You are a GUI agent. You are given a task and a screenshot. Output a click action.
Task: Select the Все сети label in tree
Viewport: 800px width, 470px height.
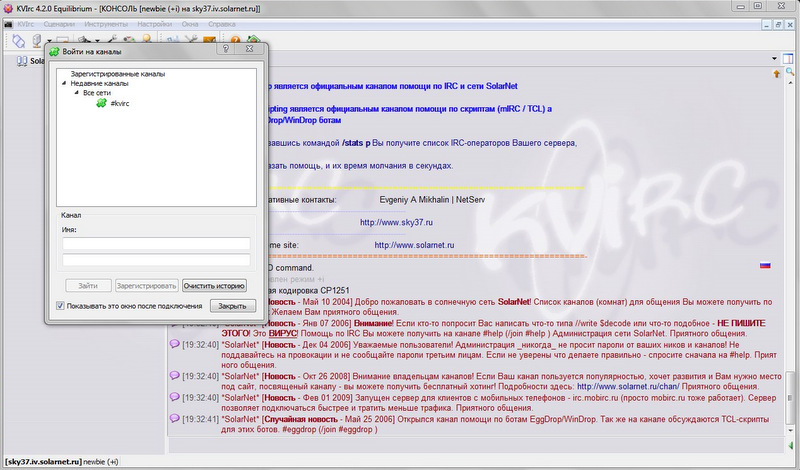(97, 93)
